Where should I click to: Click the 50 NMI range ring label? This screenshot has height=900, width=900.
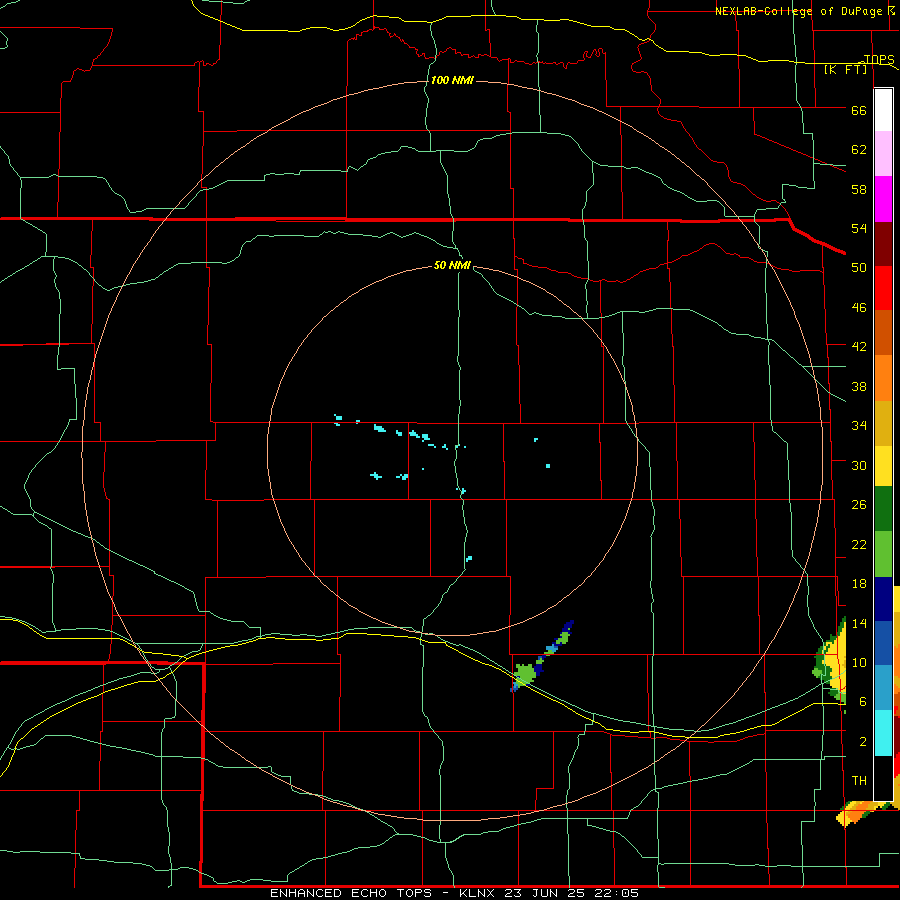click(452, 265)
